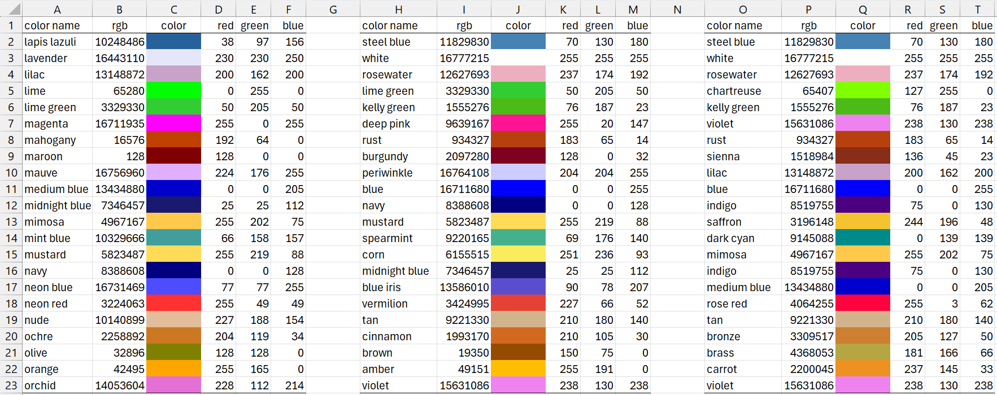Select the deep pink color swatch cell
Viewport: 997px width, 395px height.
pyautogui.click(x=518, y=123)
